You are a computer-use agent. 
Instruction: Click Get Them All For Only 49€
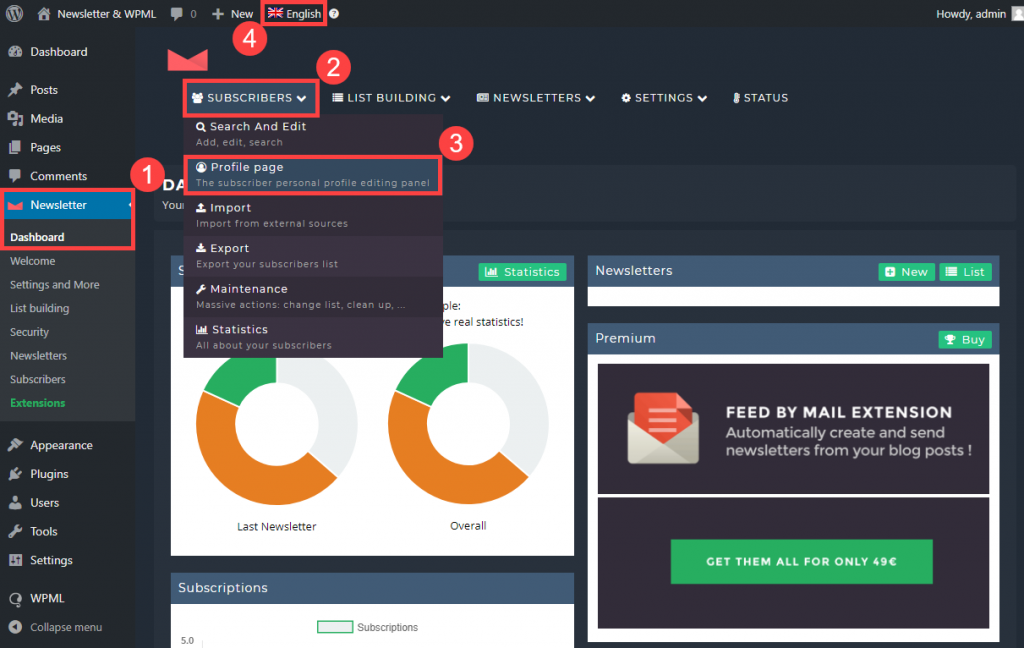[801, 561]
